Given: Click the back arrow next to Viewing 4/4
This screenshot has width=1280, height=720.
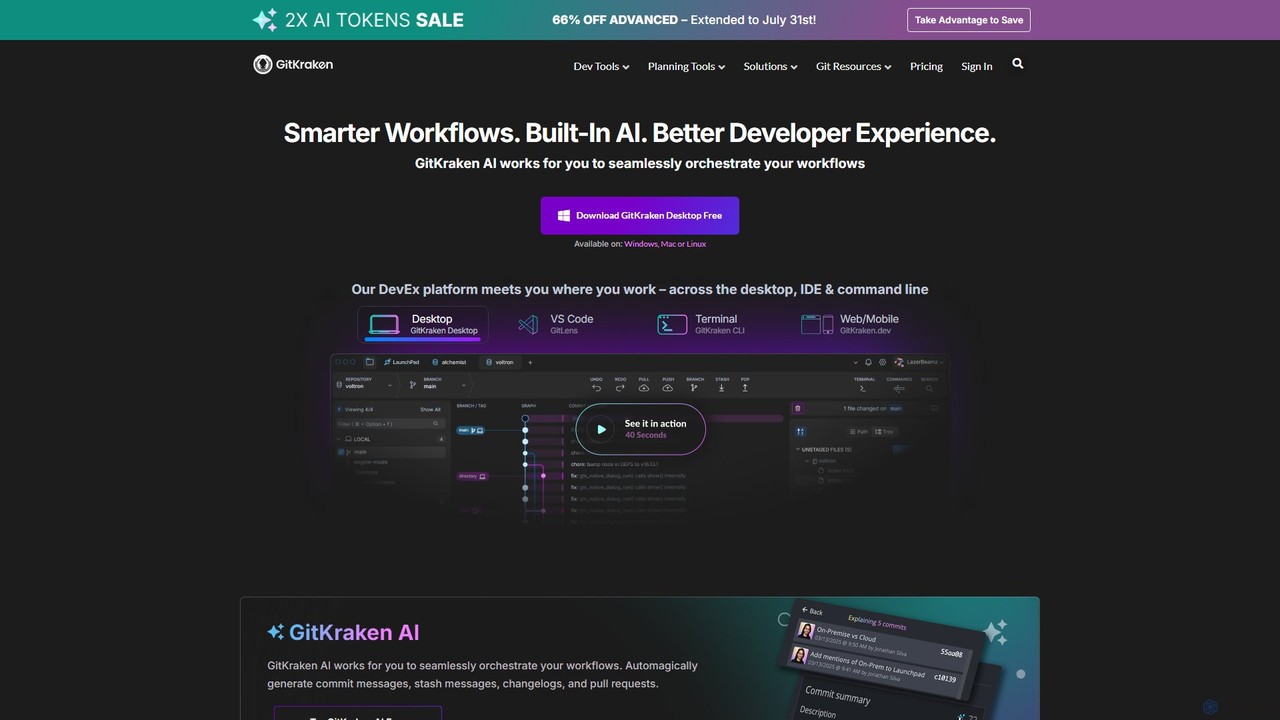Looking at the screenshot, I should click(x=340, y=409).
